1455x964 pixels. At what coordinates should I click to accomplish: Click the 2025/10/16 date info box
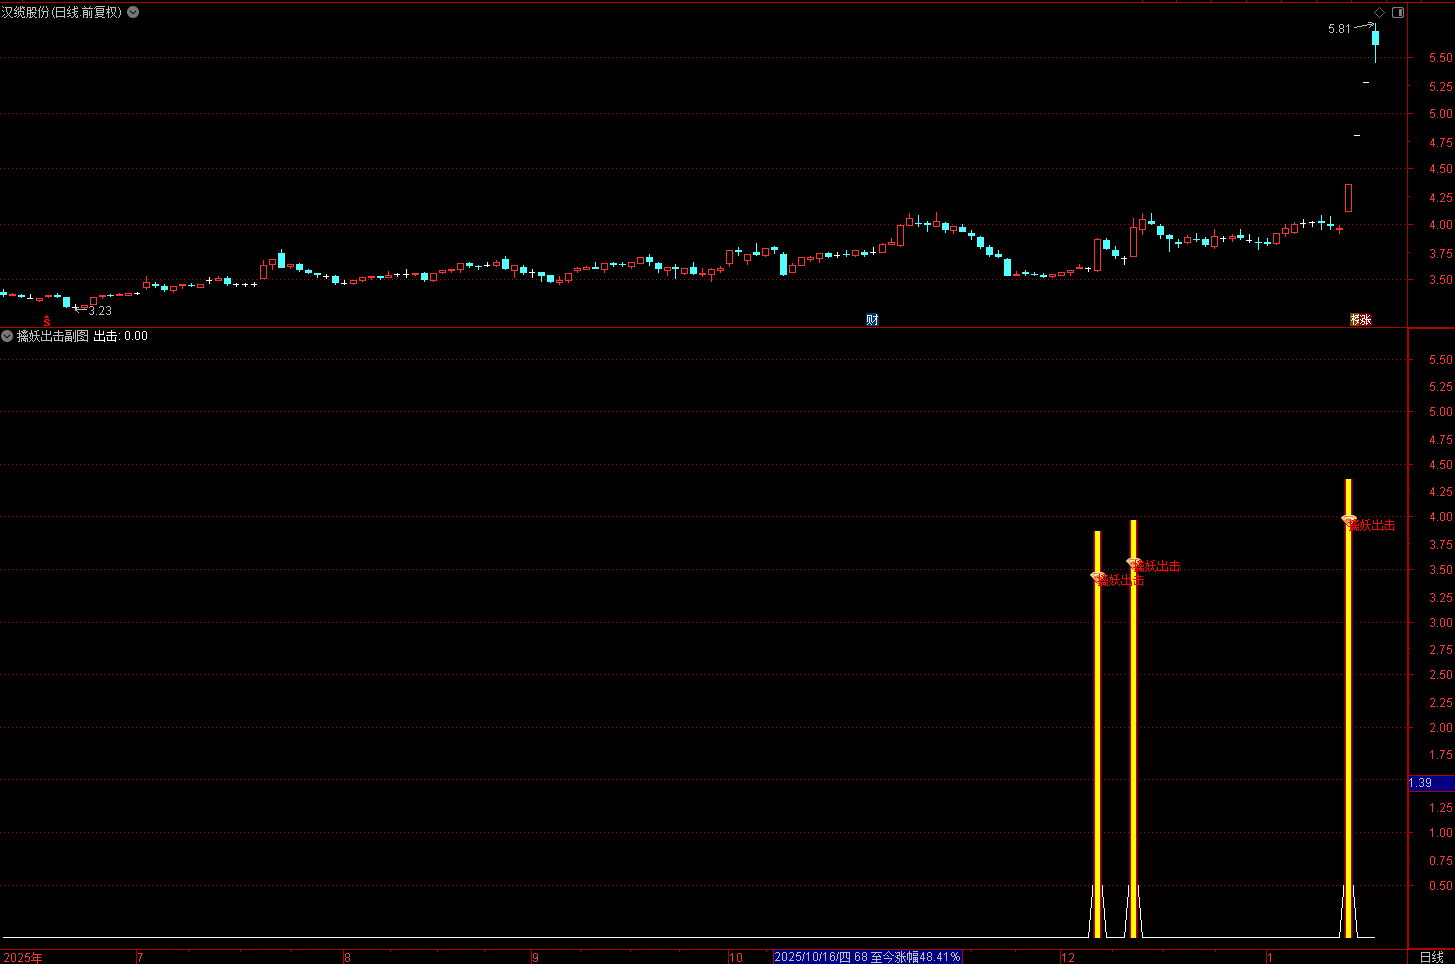(867, 957)
